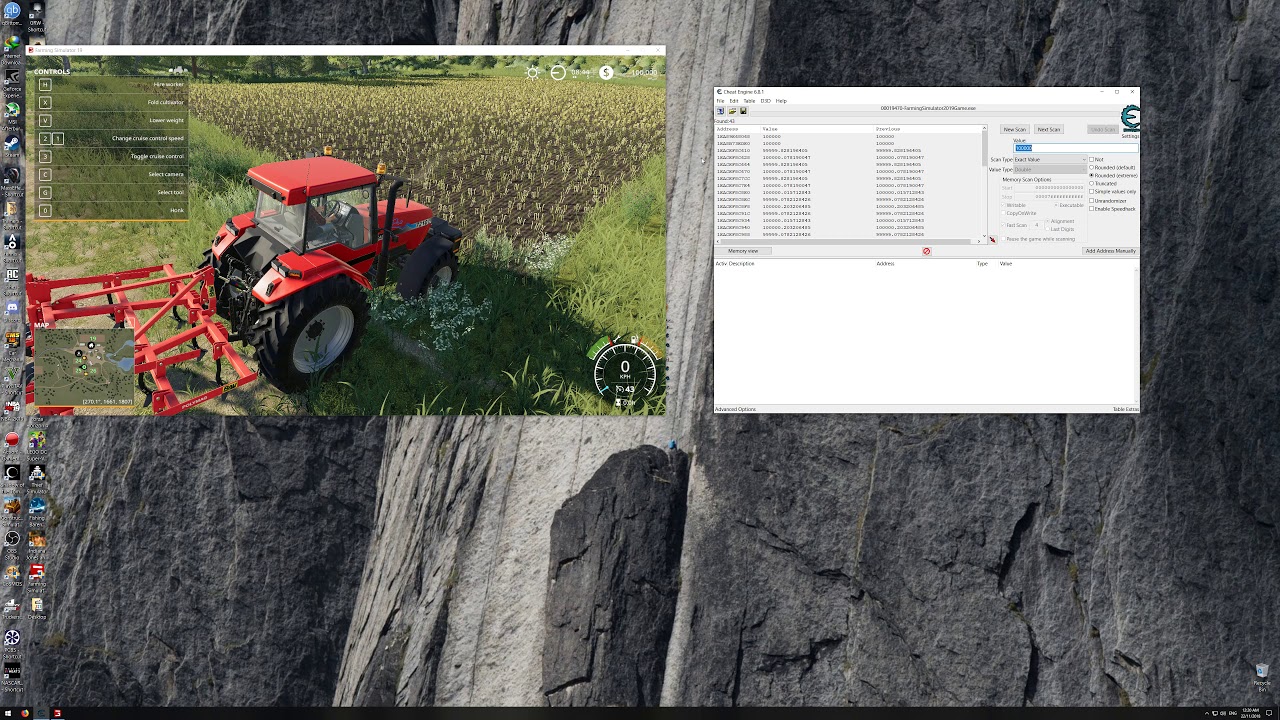
Task: Click the open folder icon in Cheat Engine toolbar
Action: pos(732,111)
